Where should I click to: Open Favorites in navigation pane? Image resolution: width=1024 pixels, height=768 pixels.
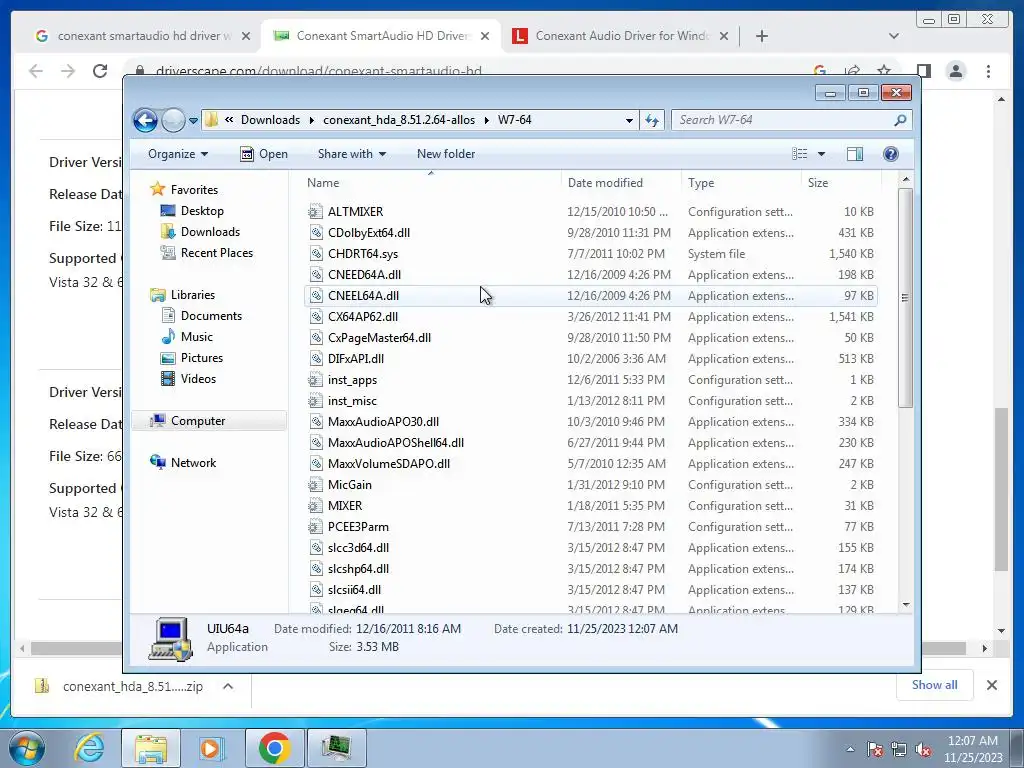(x=194, y=190)
